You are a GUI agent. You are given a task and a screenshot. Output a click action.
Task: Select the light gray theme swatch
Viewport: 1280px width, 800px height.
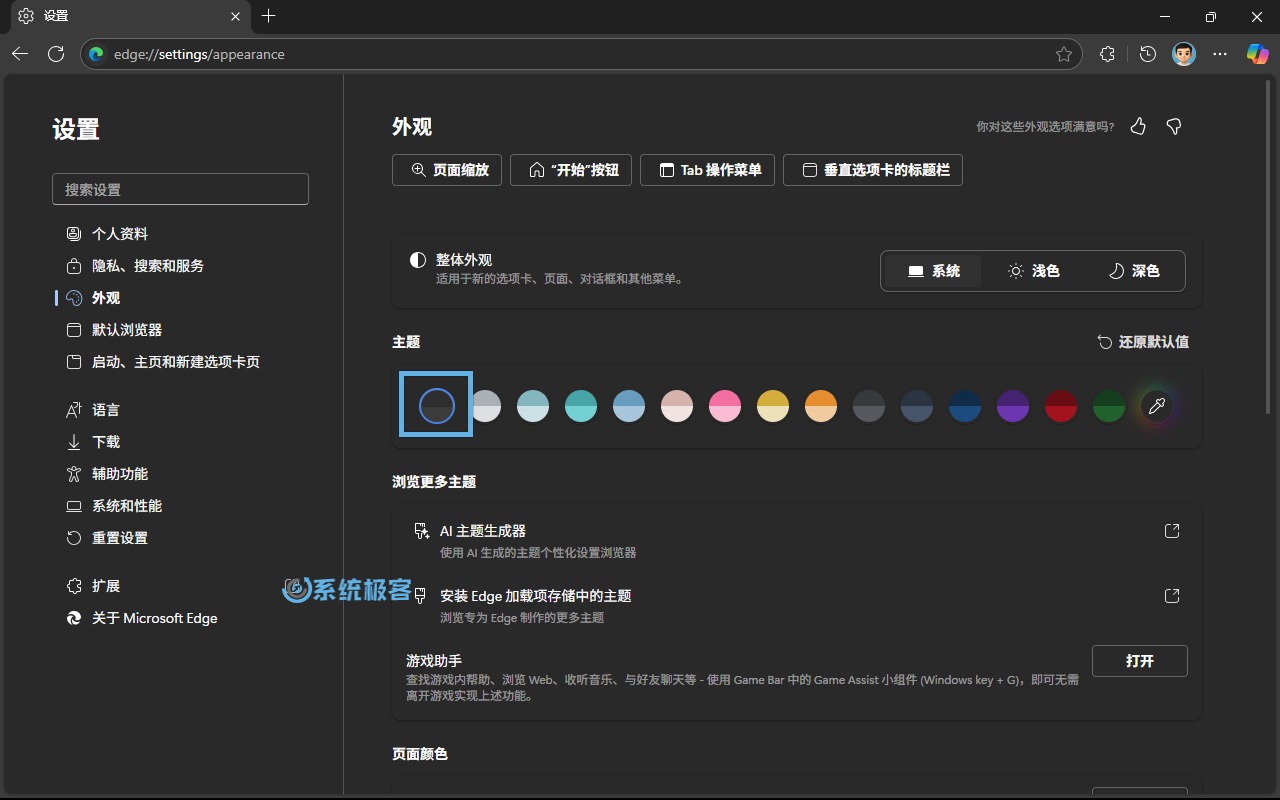485,406
